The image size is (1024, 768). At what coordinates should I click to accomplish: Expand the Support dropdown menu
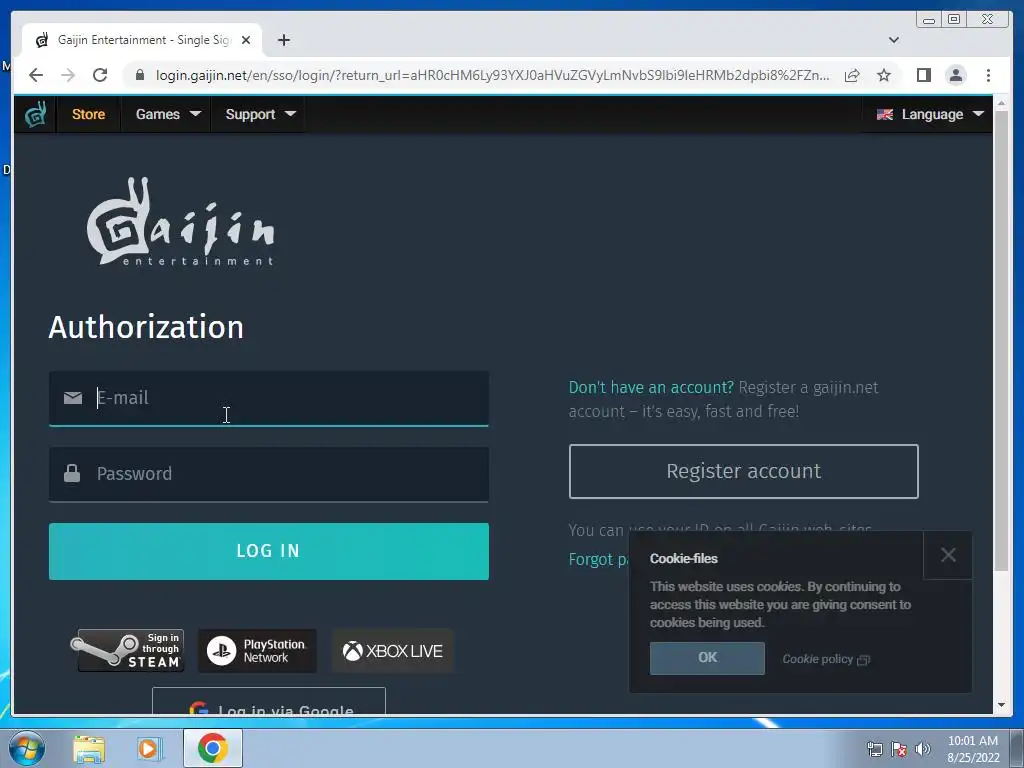[260, 114]
